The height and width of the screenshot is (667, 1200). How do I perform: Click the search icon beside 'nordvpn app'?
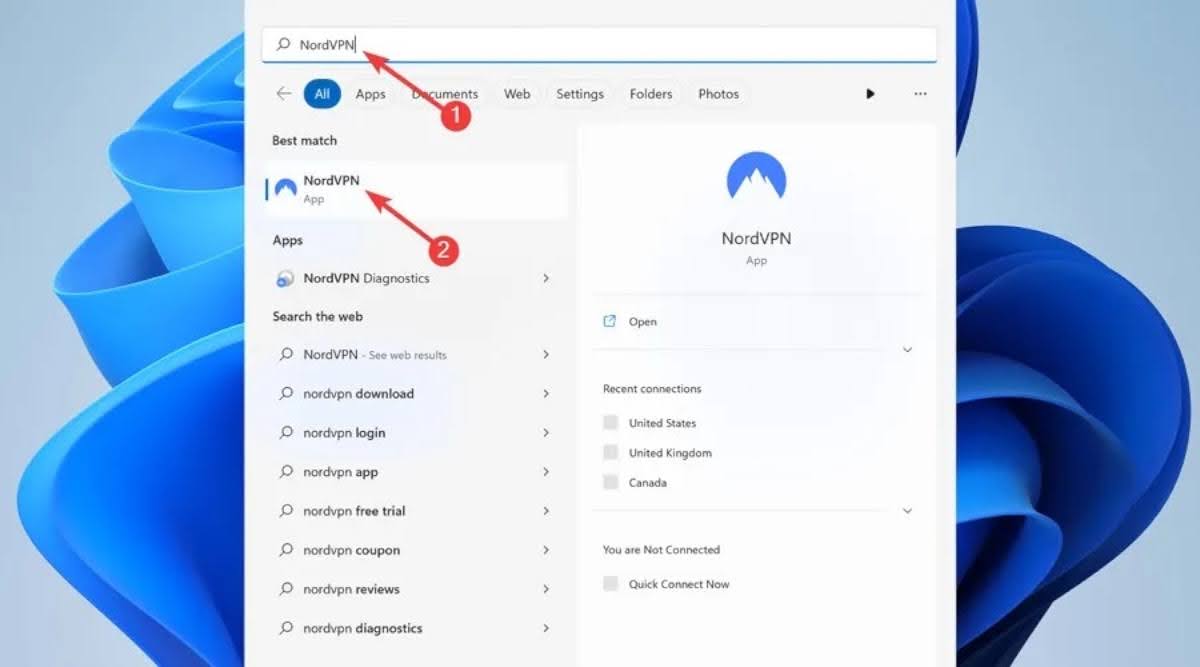pyautogui.click(x=286, y=472)
